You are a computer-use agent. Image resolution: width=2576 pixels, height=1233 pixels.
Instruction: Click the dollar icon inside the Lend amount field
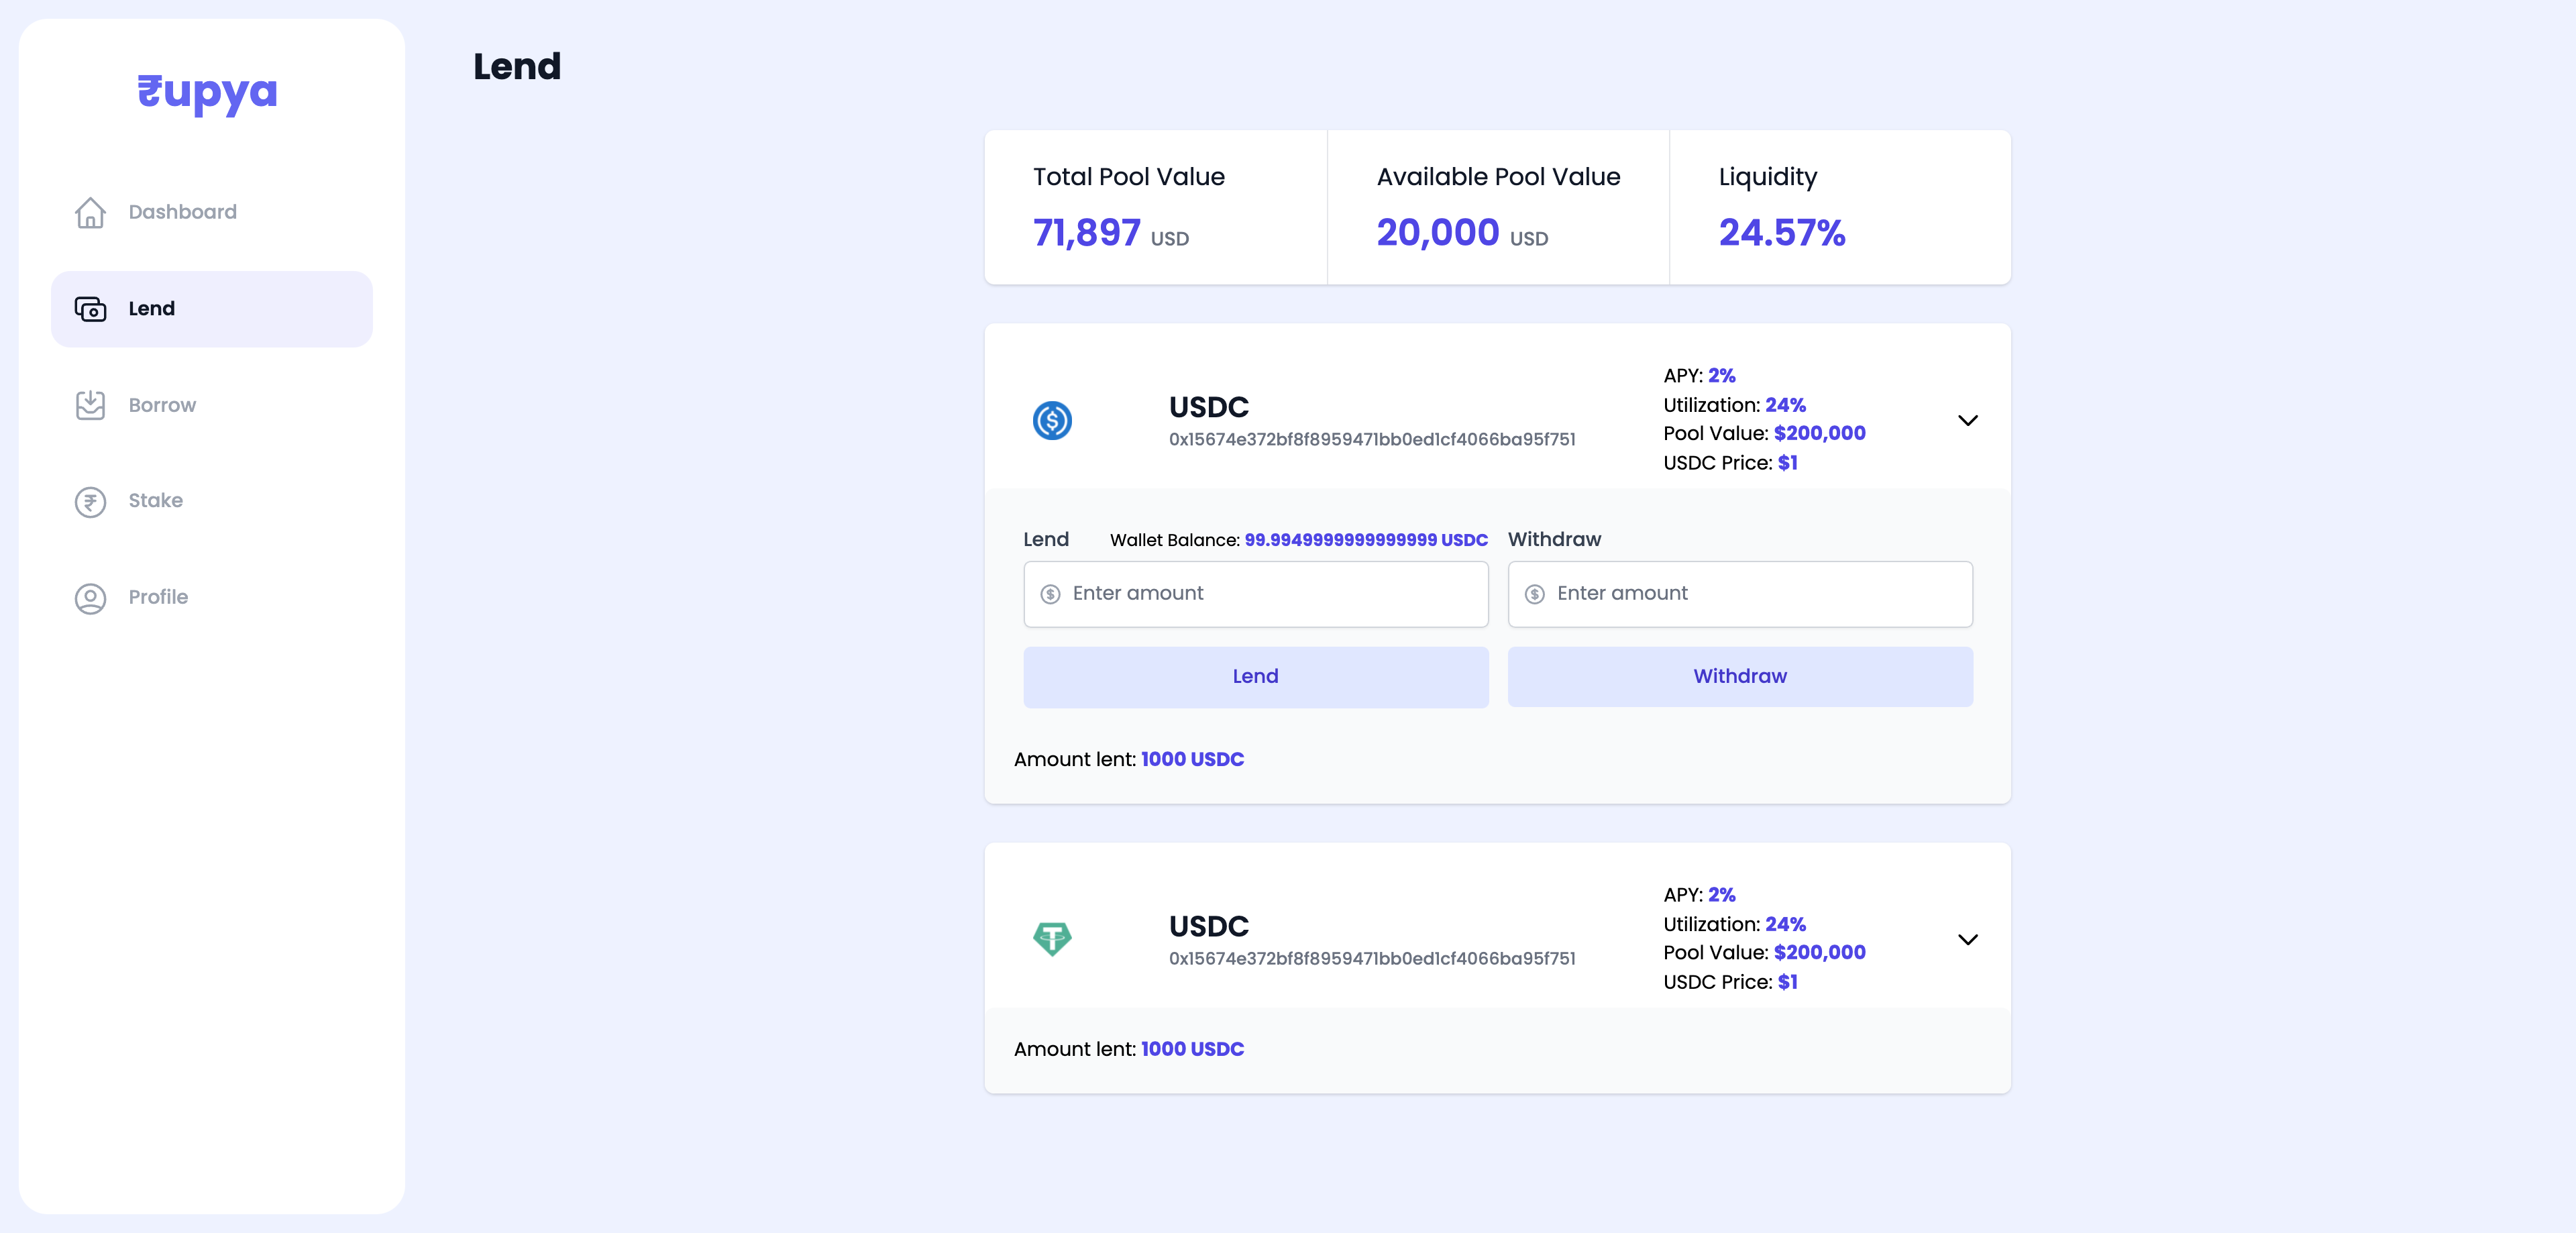coord(1050,594)
